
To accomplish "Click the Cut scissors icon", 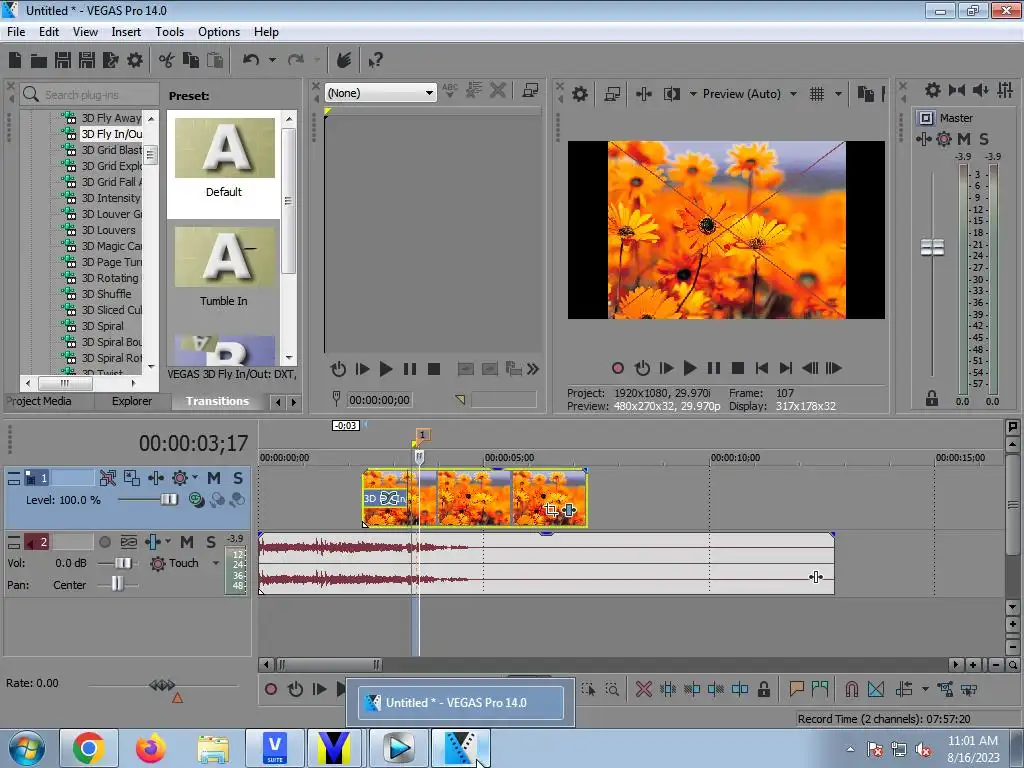I will tap(167, 61).
